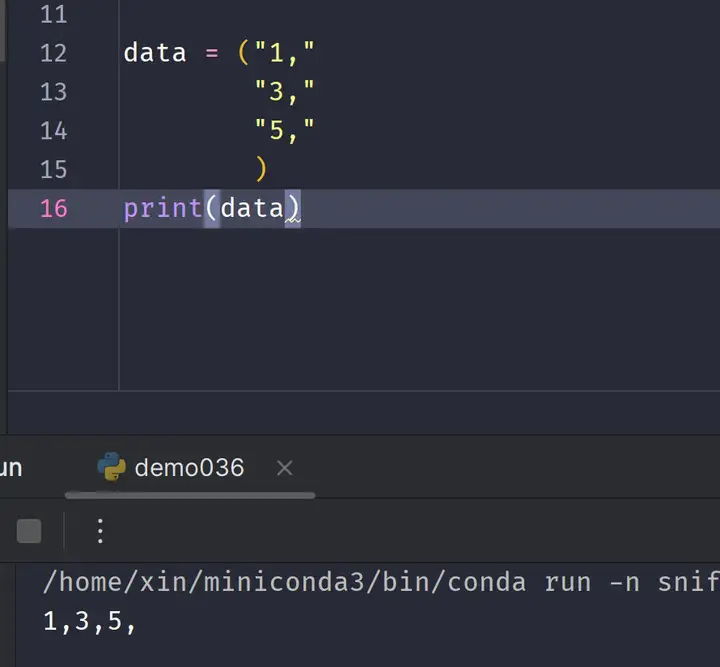
Task: Open the run toolbar three-dot options menu
Action: [x=100, y=531]
